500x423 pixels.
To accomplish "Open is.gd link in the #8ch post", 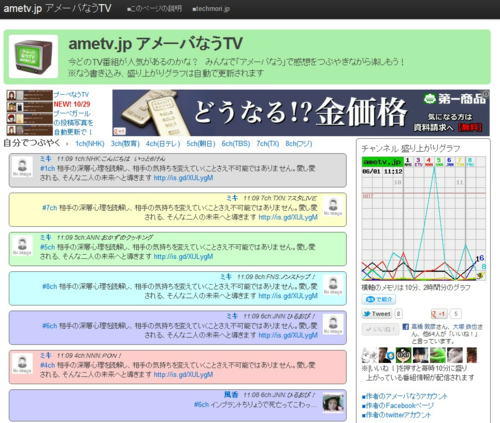I will (x=288, y=296).
